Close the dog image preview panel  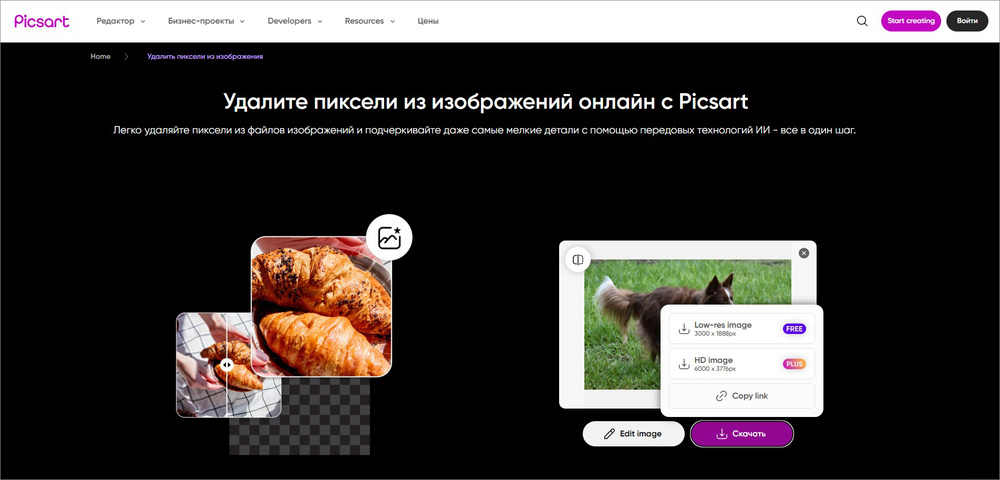click(x=804, y=253)
